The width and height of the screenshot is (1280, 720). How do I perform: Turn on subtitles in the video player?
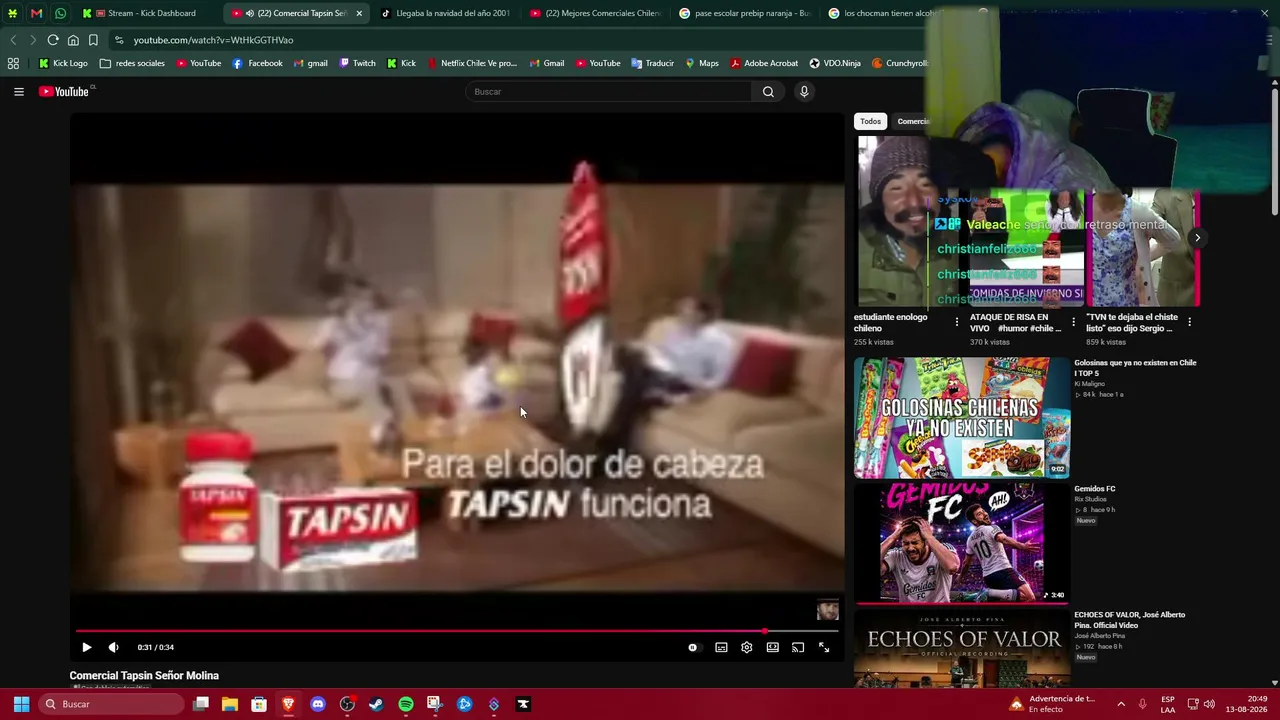point(721,647)
